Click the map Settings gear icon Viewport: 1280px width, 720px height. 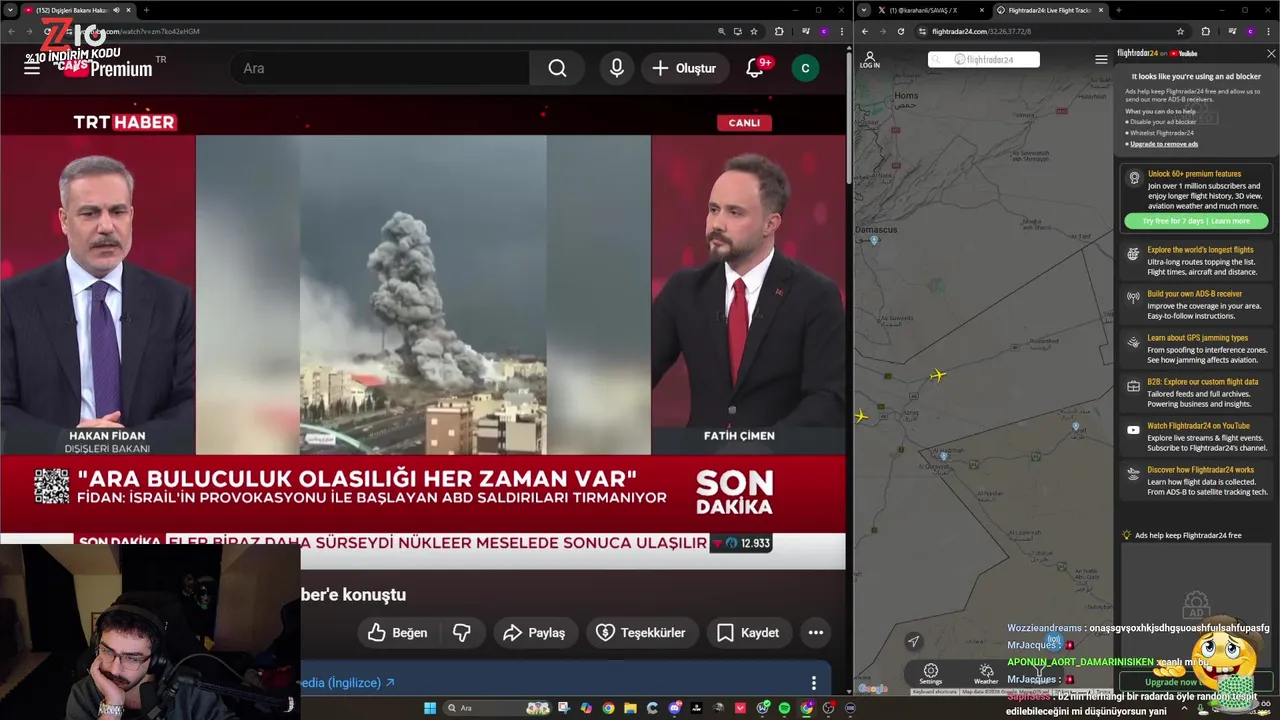[931, 674]
